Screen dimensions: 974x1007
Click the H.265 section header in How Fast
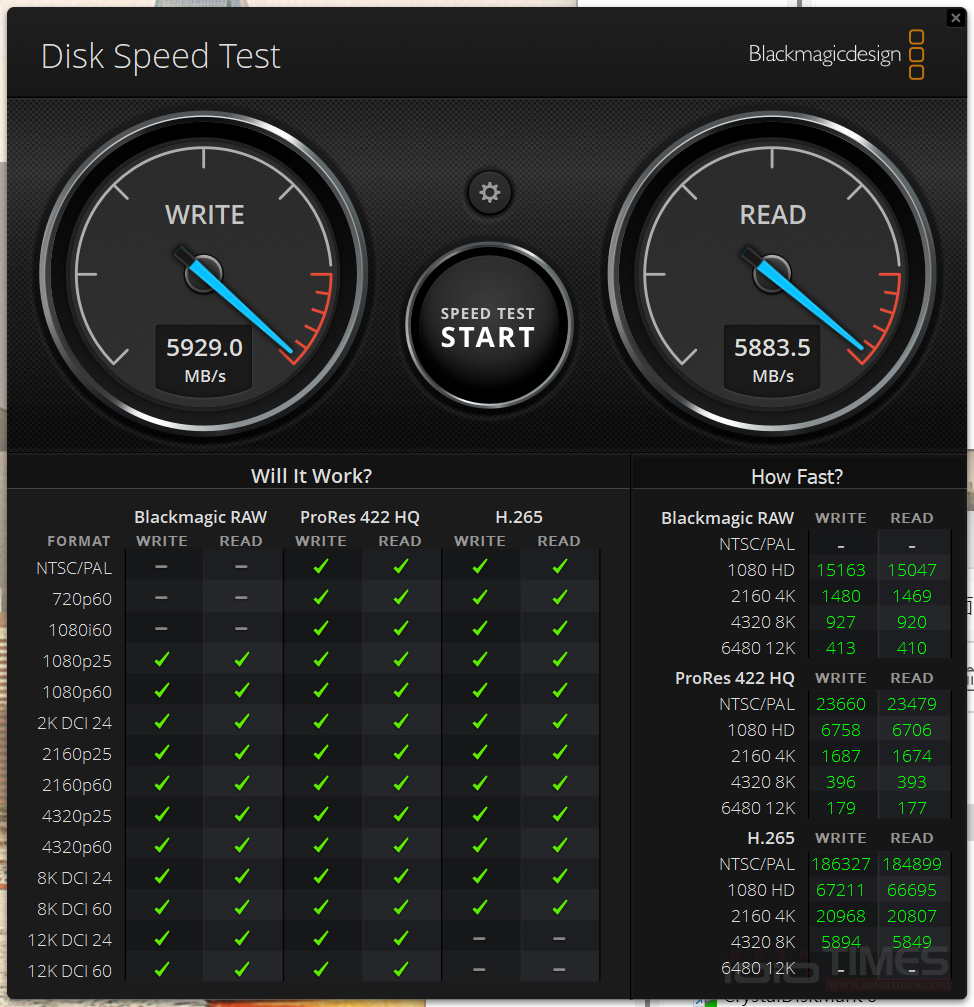click(770, 838)
